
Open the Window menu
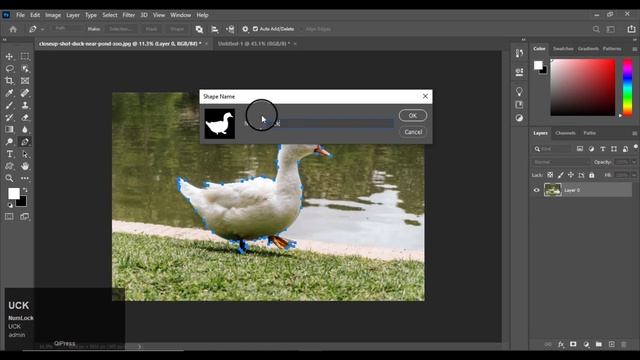click(180, 15)
